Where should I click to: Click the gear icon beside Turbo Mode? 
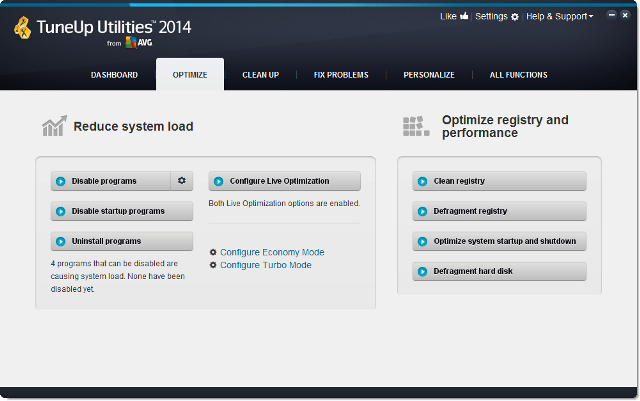coord(213,265)
